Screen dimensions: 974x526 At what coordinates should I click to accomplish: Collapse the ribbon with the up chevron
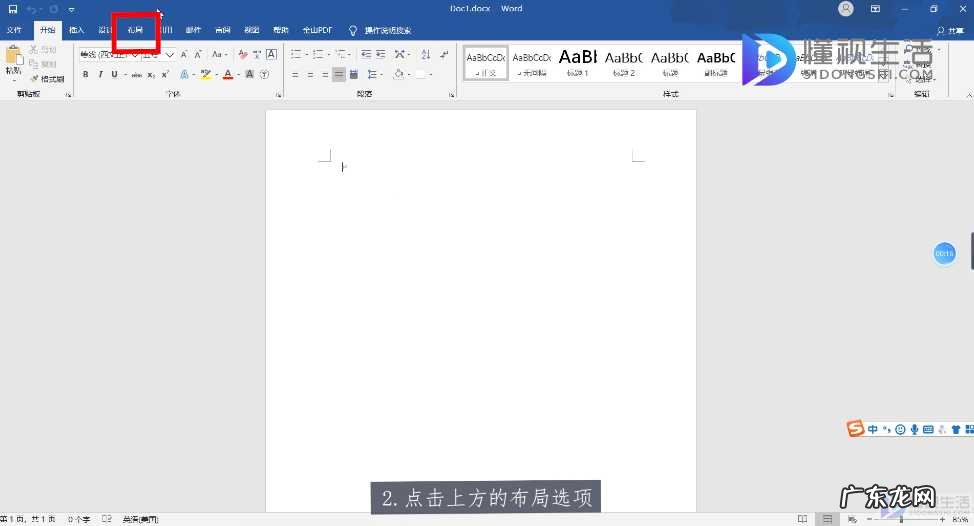pyautogui.click(x=969, y=95)
